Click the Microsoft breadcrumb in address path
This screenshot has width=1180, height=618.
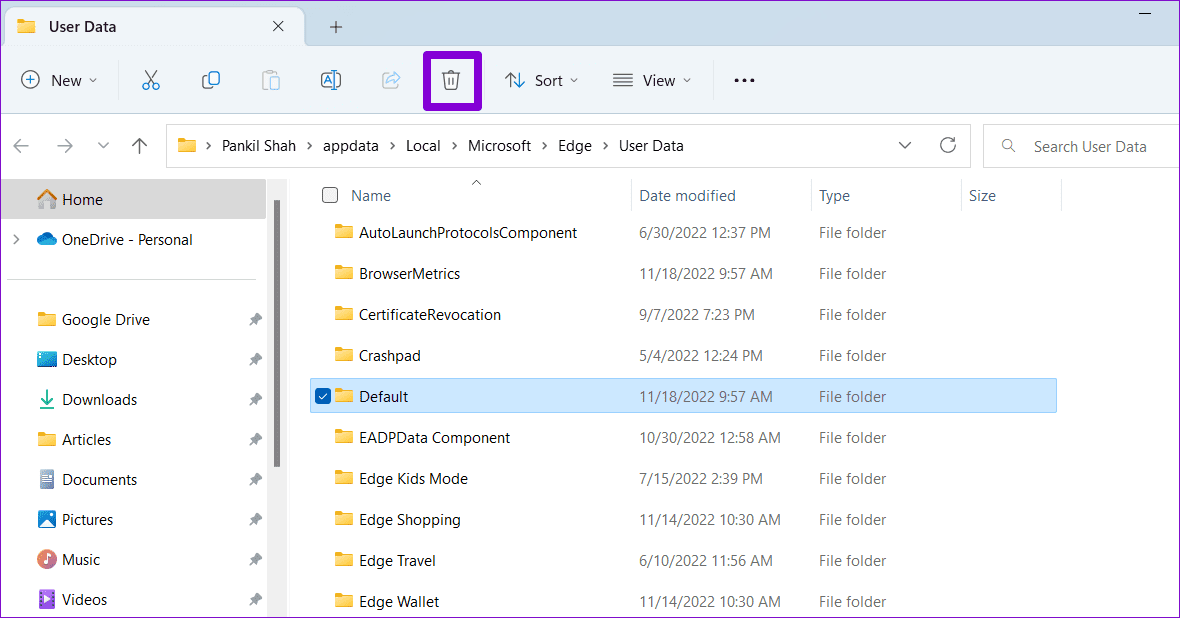click(499, 146)
